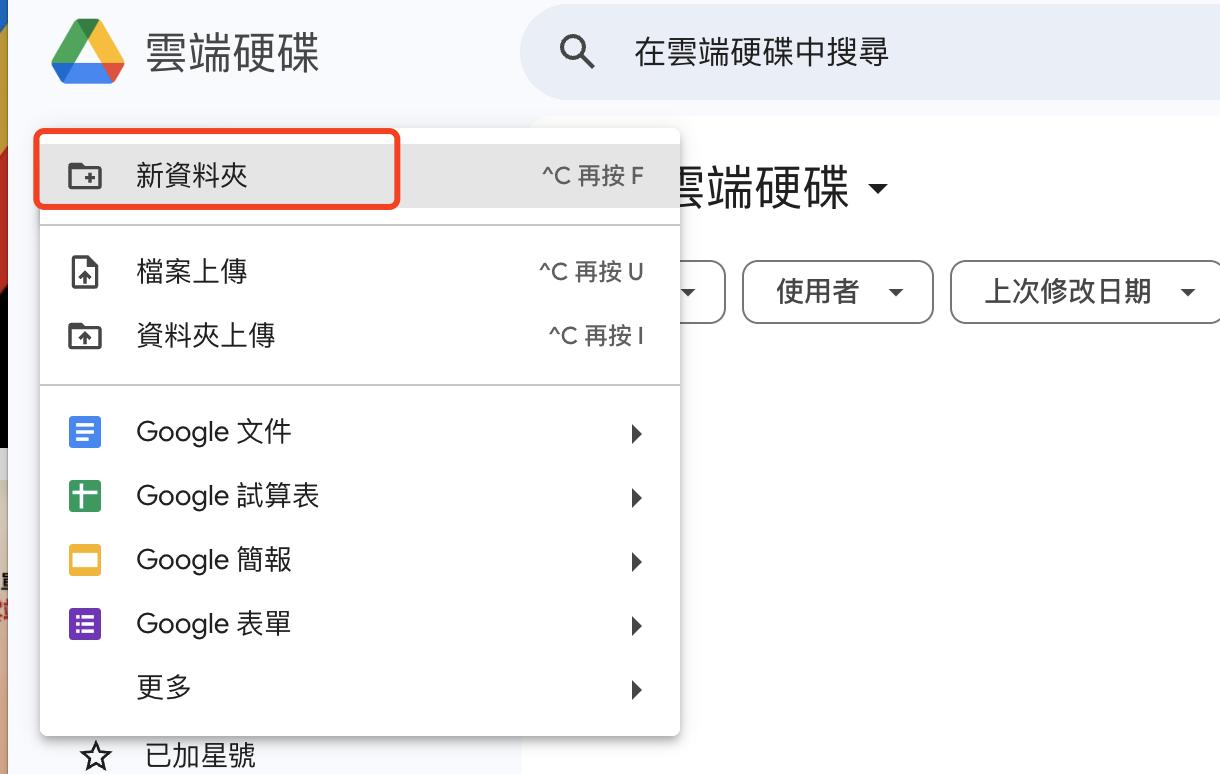Expand the Google 試算表 submenu arrow
The width and height of the screenshot is (1220, 774).
click(x=636, y=498)
